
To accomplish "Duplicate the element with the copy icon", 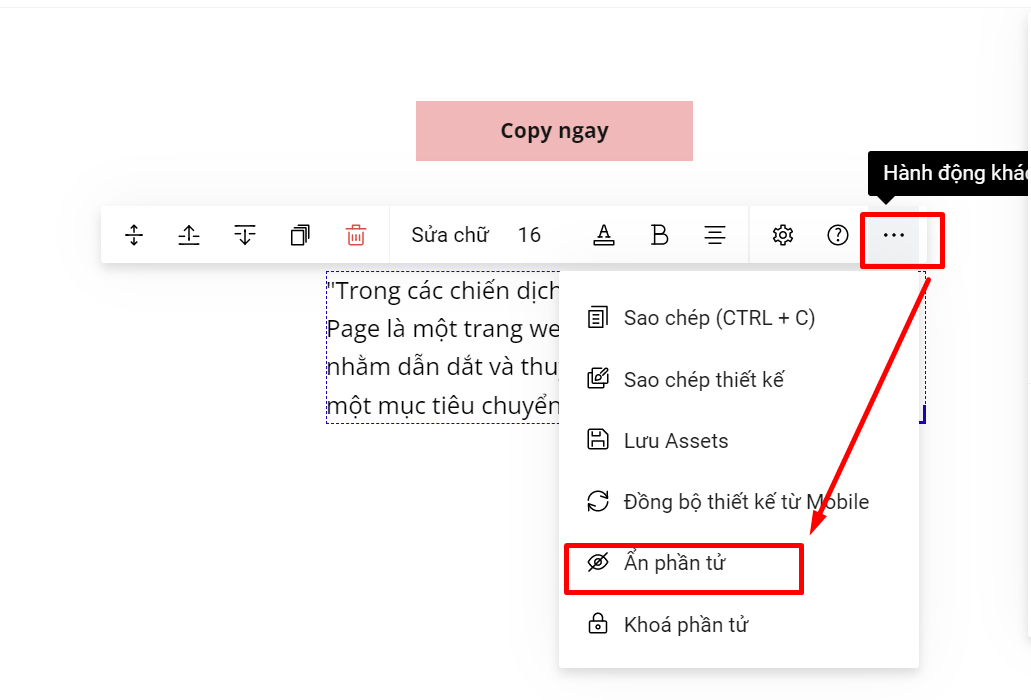I will 300,235.
